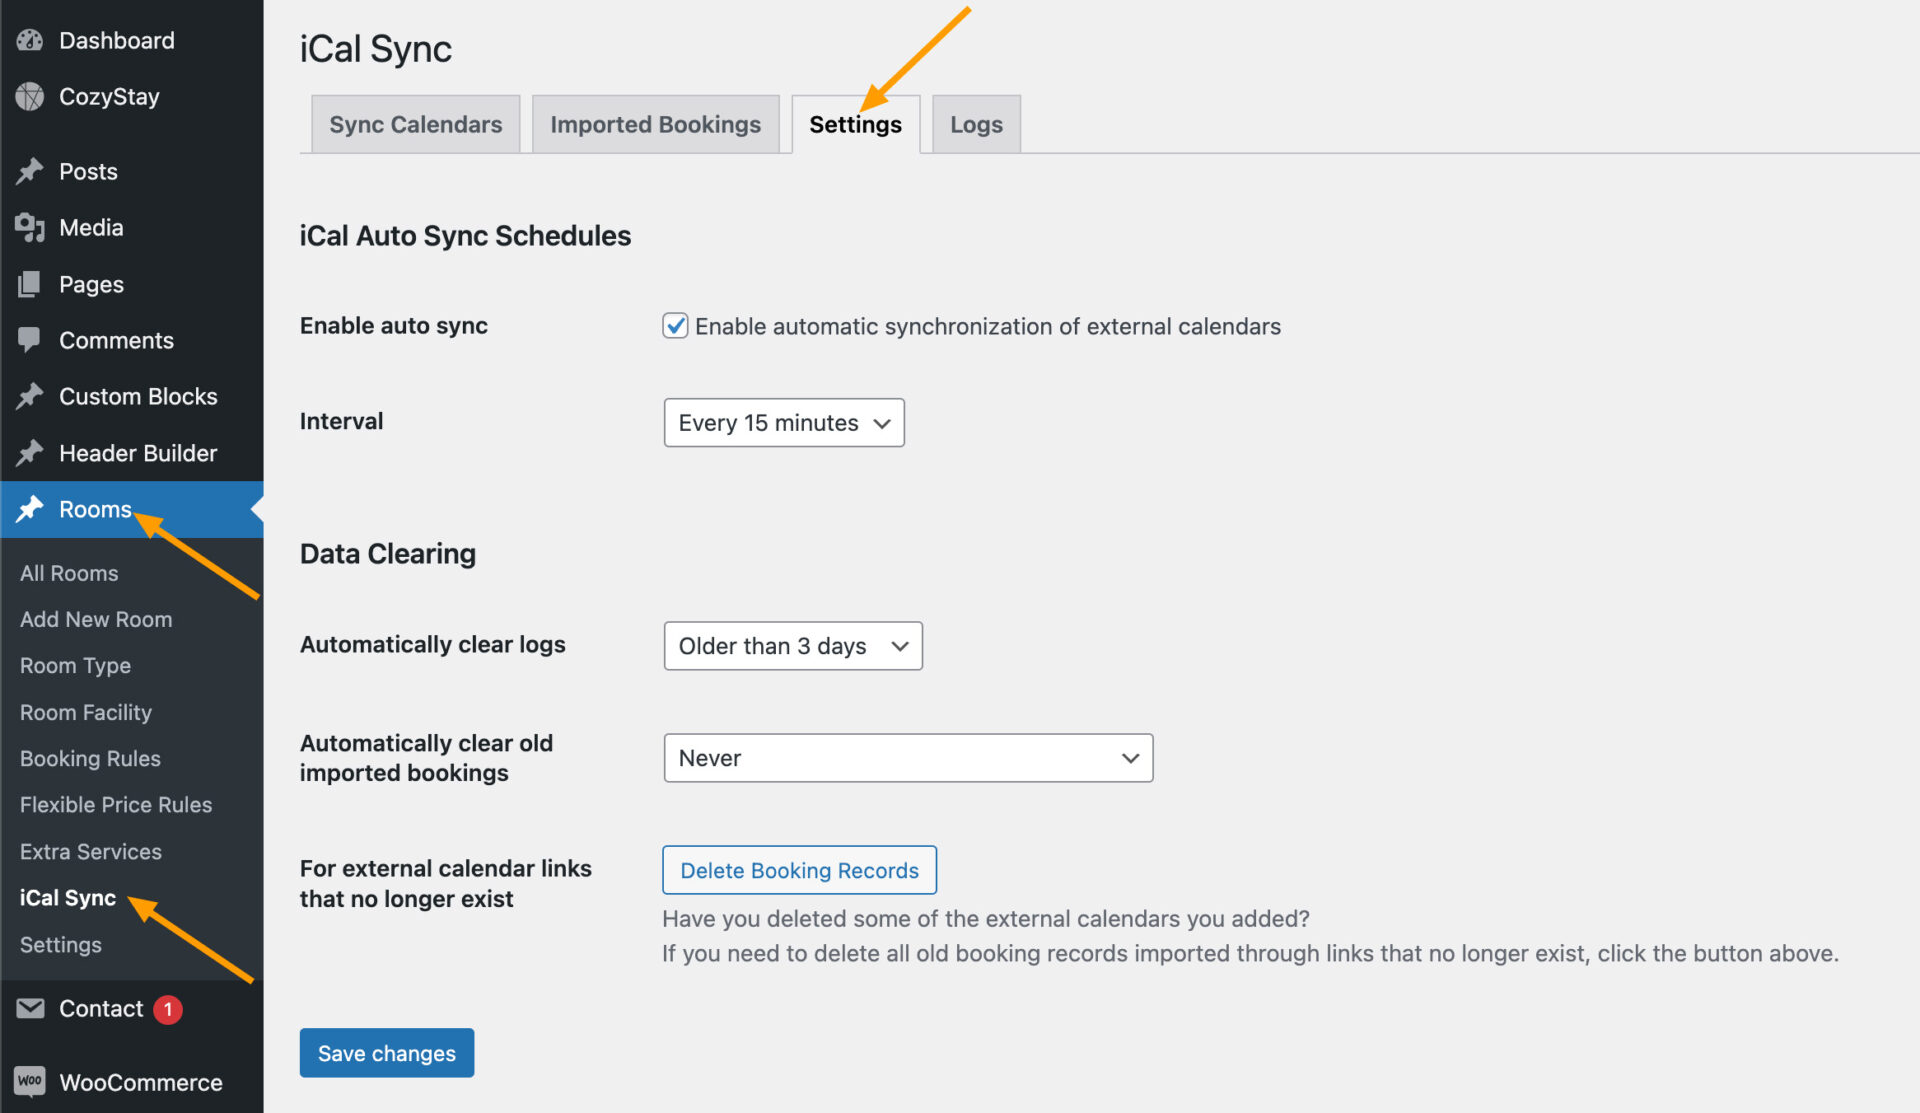
Task: Click the Save changes button
Action: coord(387,1053)
